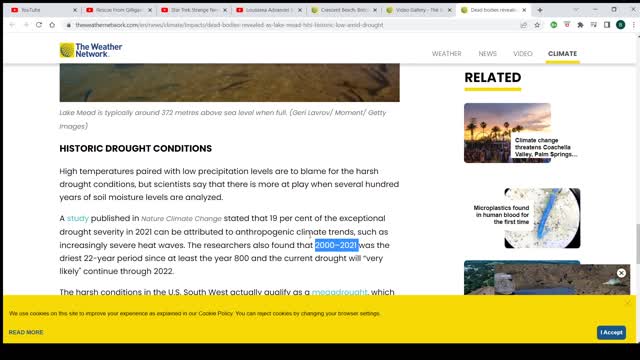Bookmark this page with the star icon

tap(537, 25)
